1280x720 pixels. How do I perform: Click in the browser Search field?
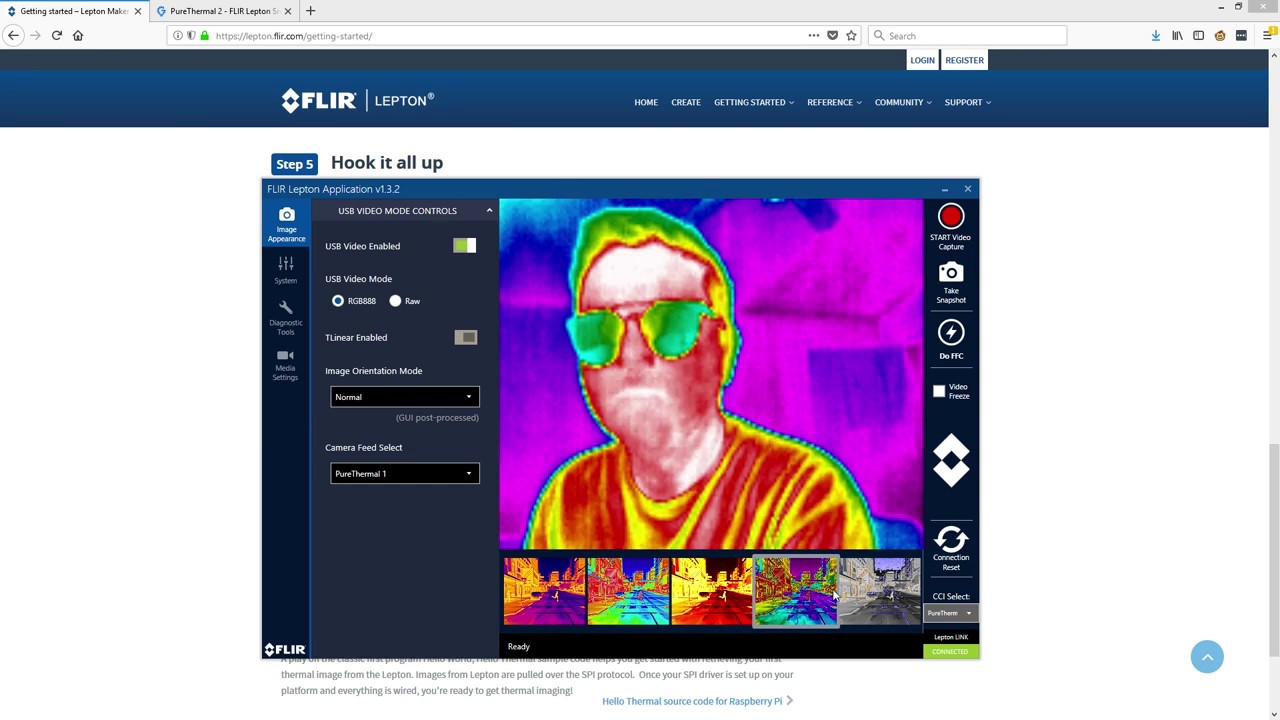click(x=967, y=35)
